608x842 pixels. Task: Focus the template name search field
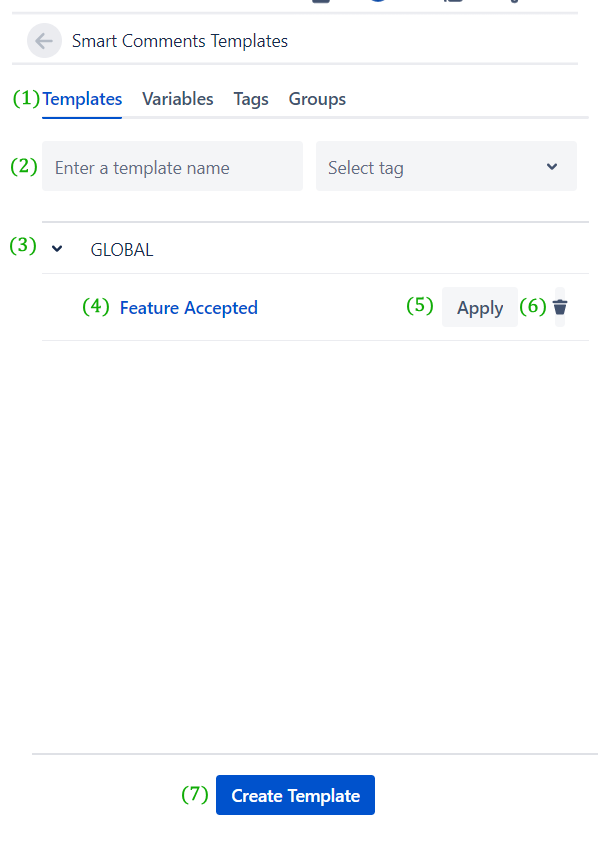coord(172,167)
